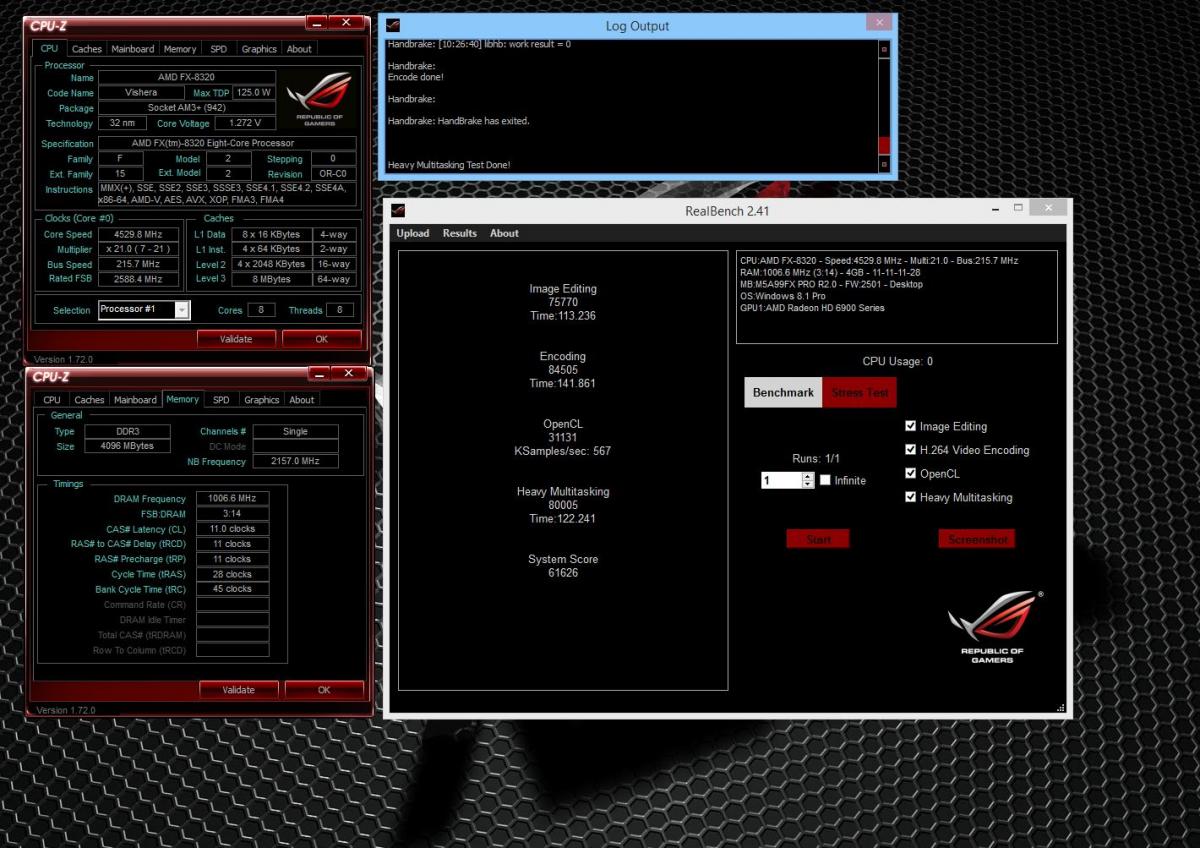Image resolution: width=1200 pixels, height=848 pixels.
Task: Click the red Screenshot button
Action: click(x=977, y=539)
